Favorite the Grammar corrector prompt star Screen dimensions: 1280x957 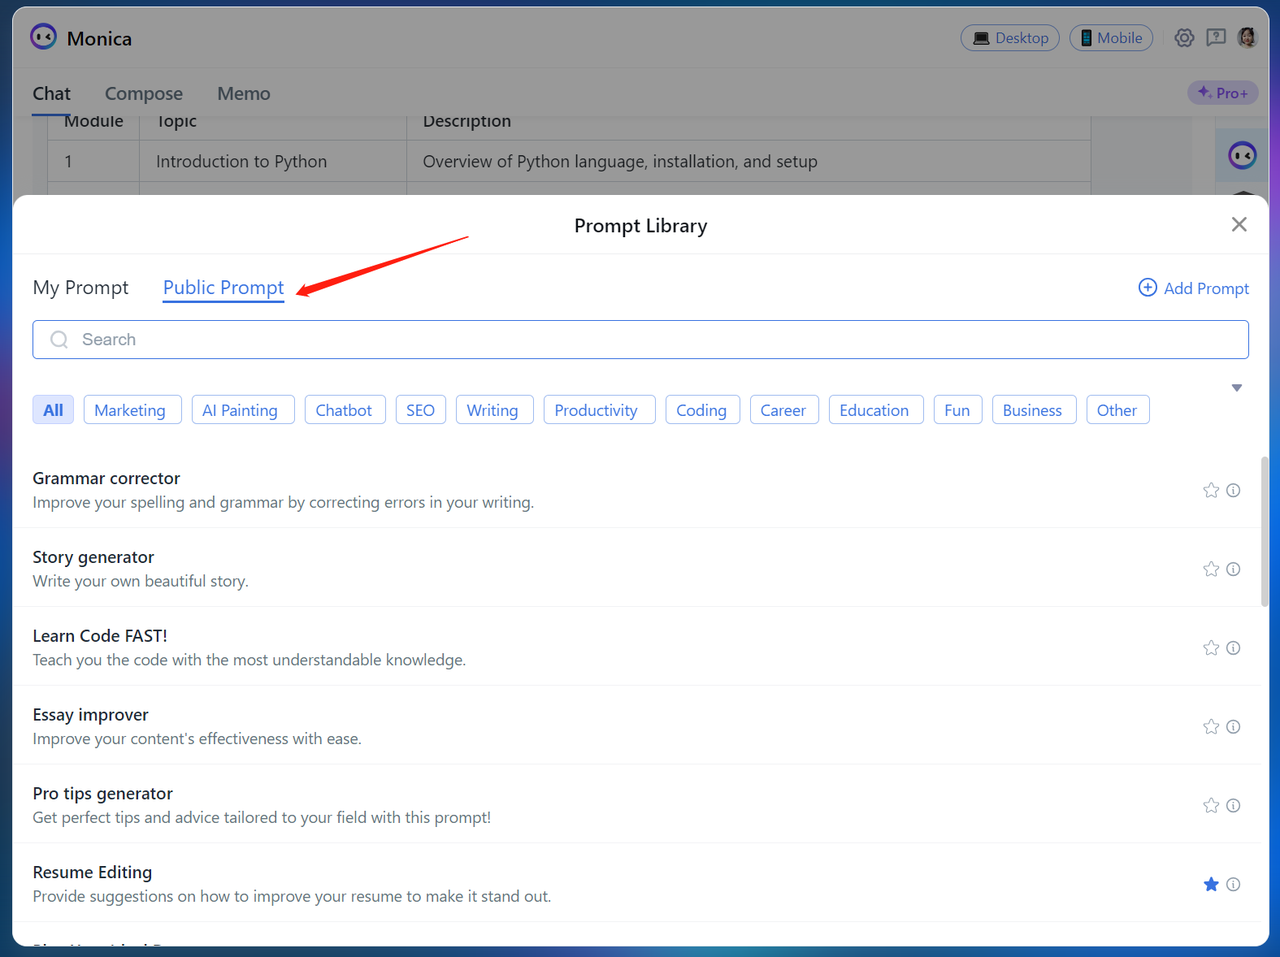(x=1211, y=490)
